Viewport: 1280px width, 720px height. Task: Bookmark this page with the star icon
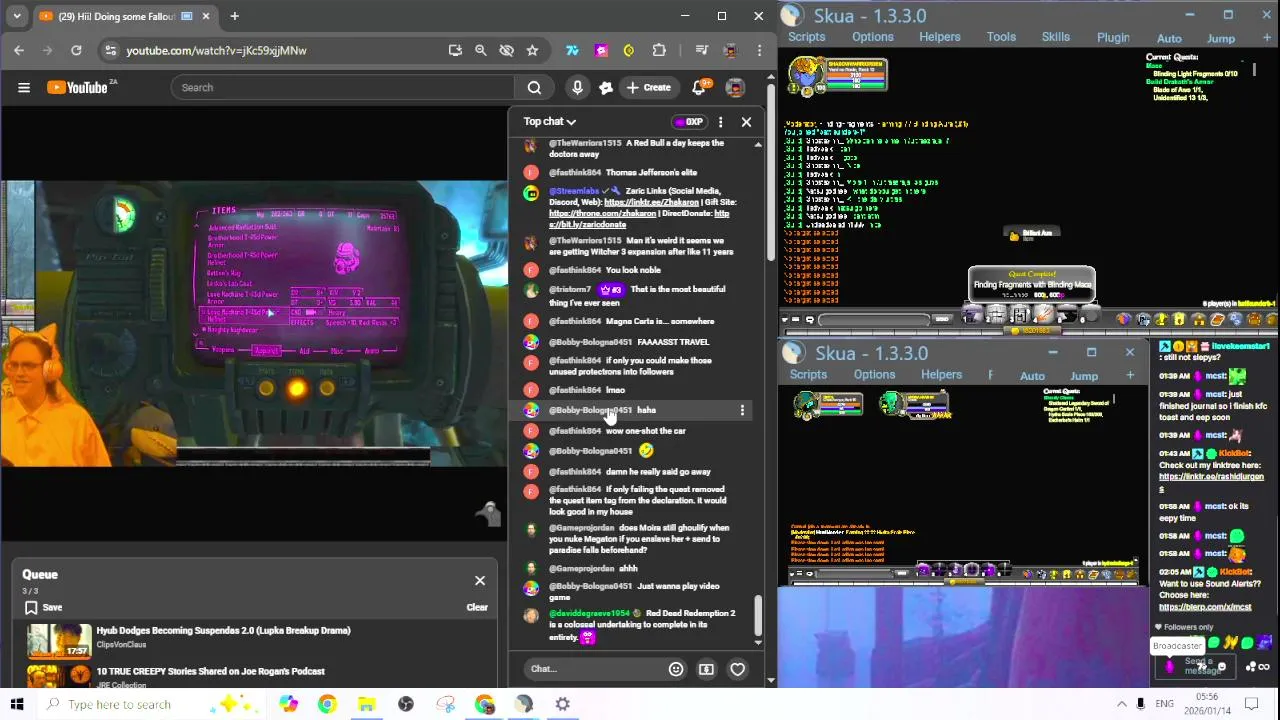pos(532,50)
